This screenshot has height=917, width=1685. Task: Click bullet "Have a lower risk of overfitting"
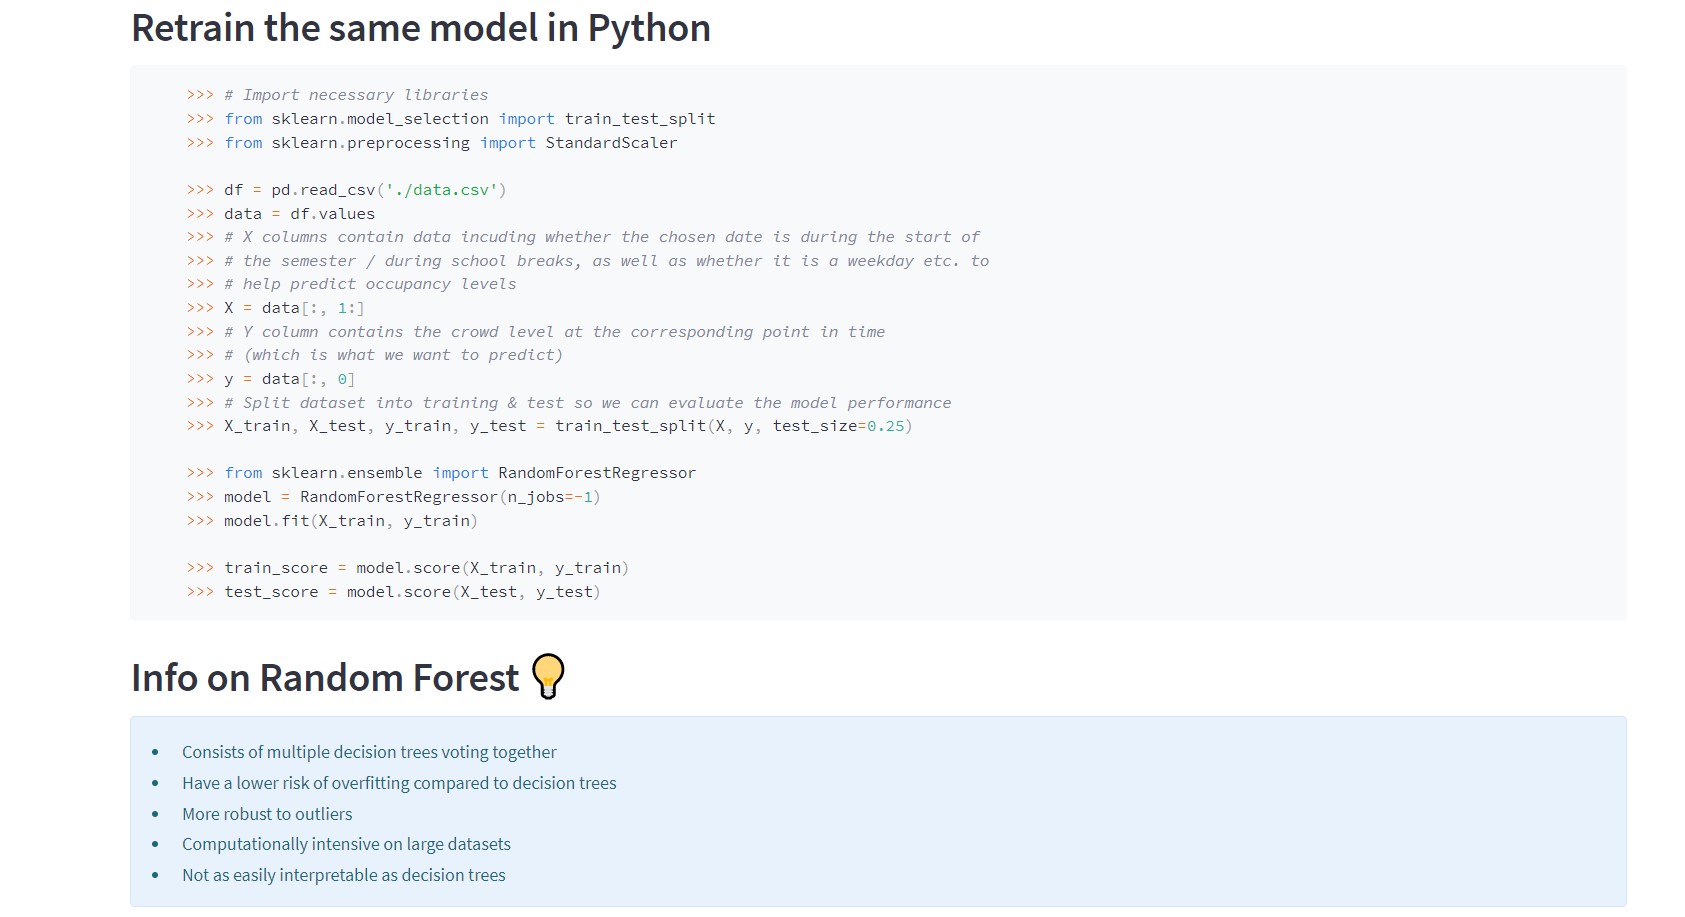coord(399,783)
